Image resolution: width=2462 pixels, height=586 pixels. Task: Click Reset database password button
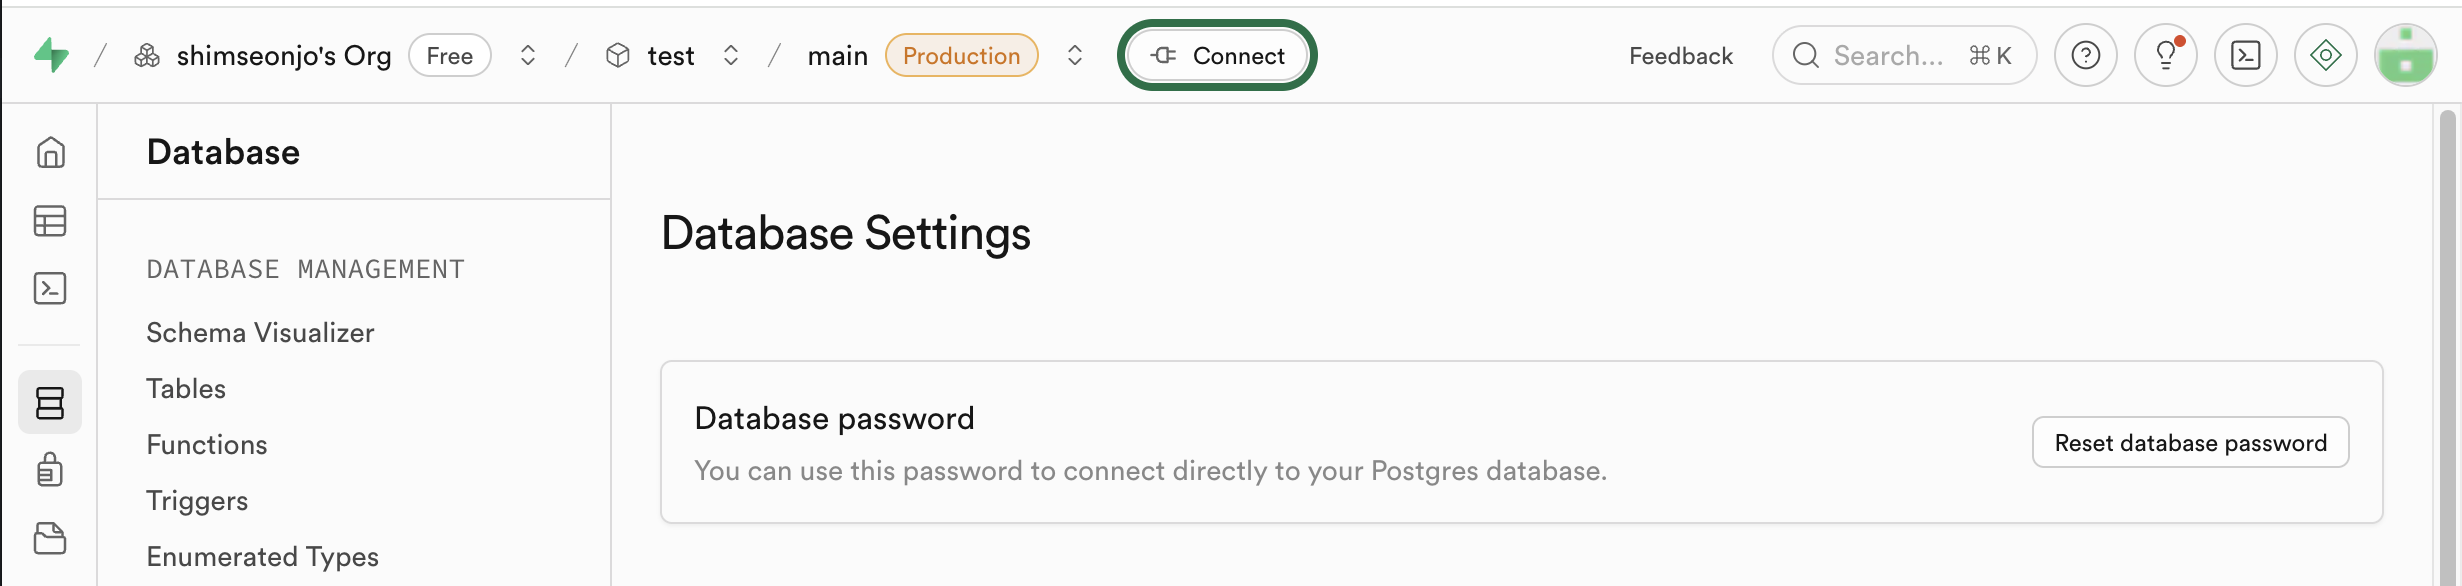(2190, 442)
